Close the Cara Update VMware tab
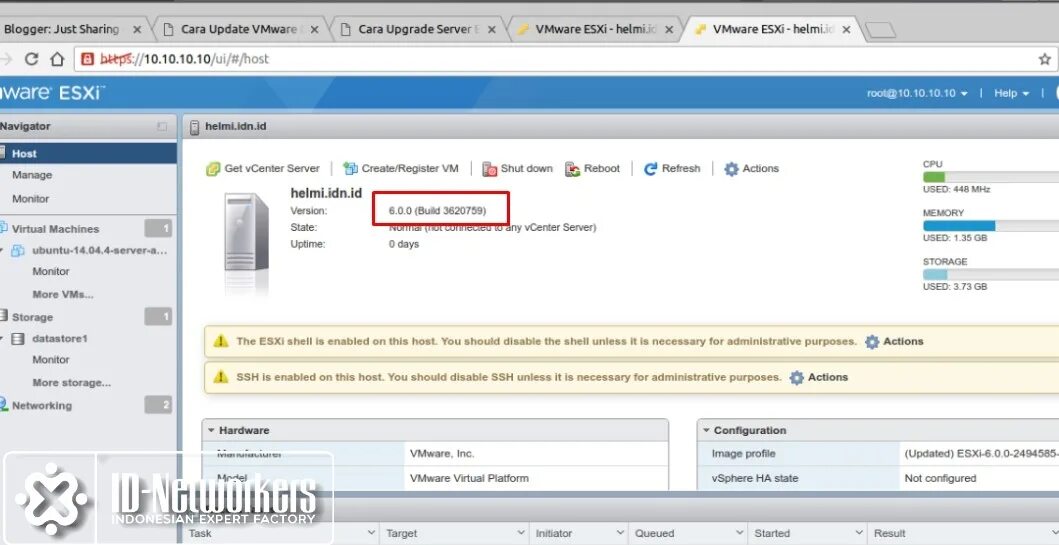 coord(313,30)
